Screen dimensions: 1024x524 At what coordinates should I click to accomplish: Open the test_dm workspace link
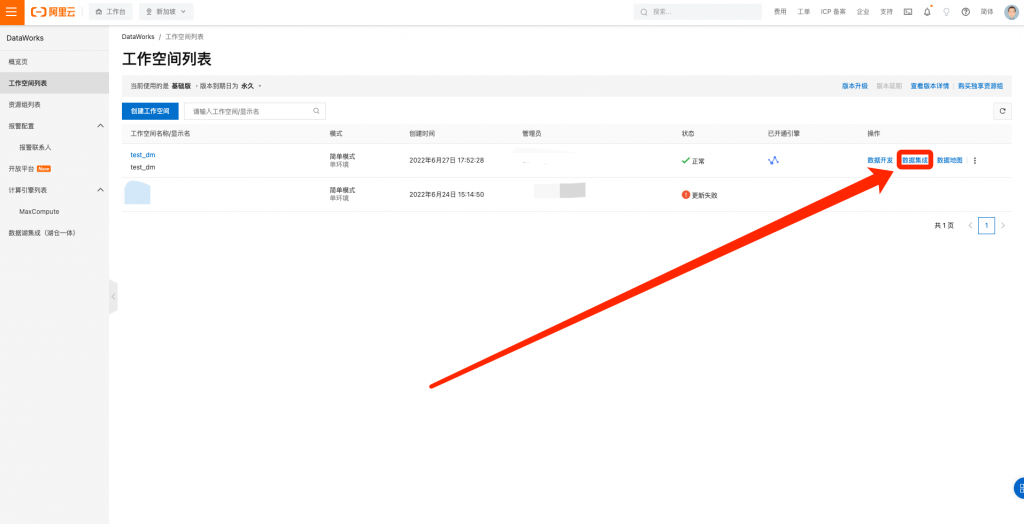pos(143,155)
